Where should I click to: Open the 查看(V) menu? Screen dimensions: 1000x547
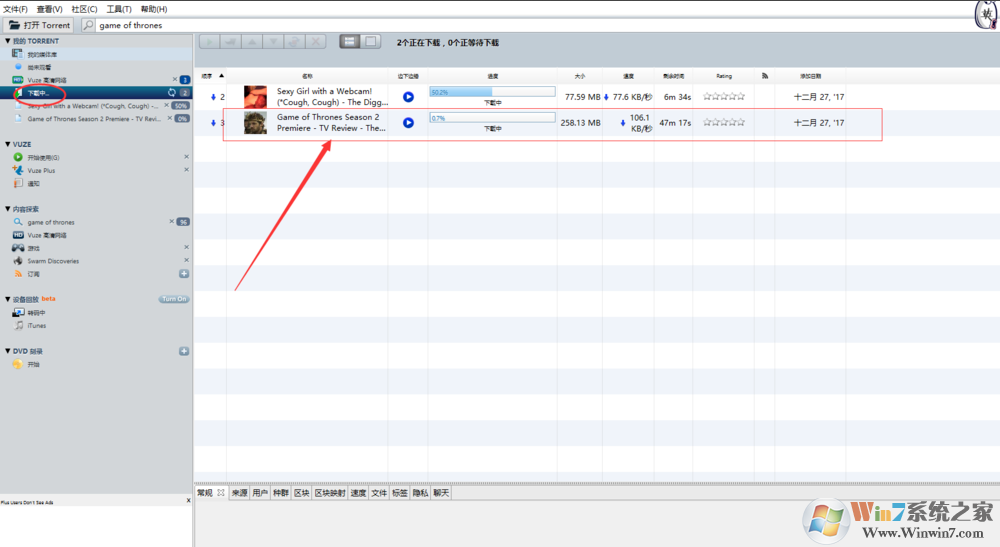click(x=49, y=9)
